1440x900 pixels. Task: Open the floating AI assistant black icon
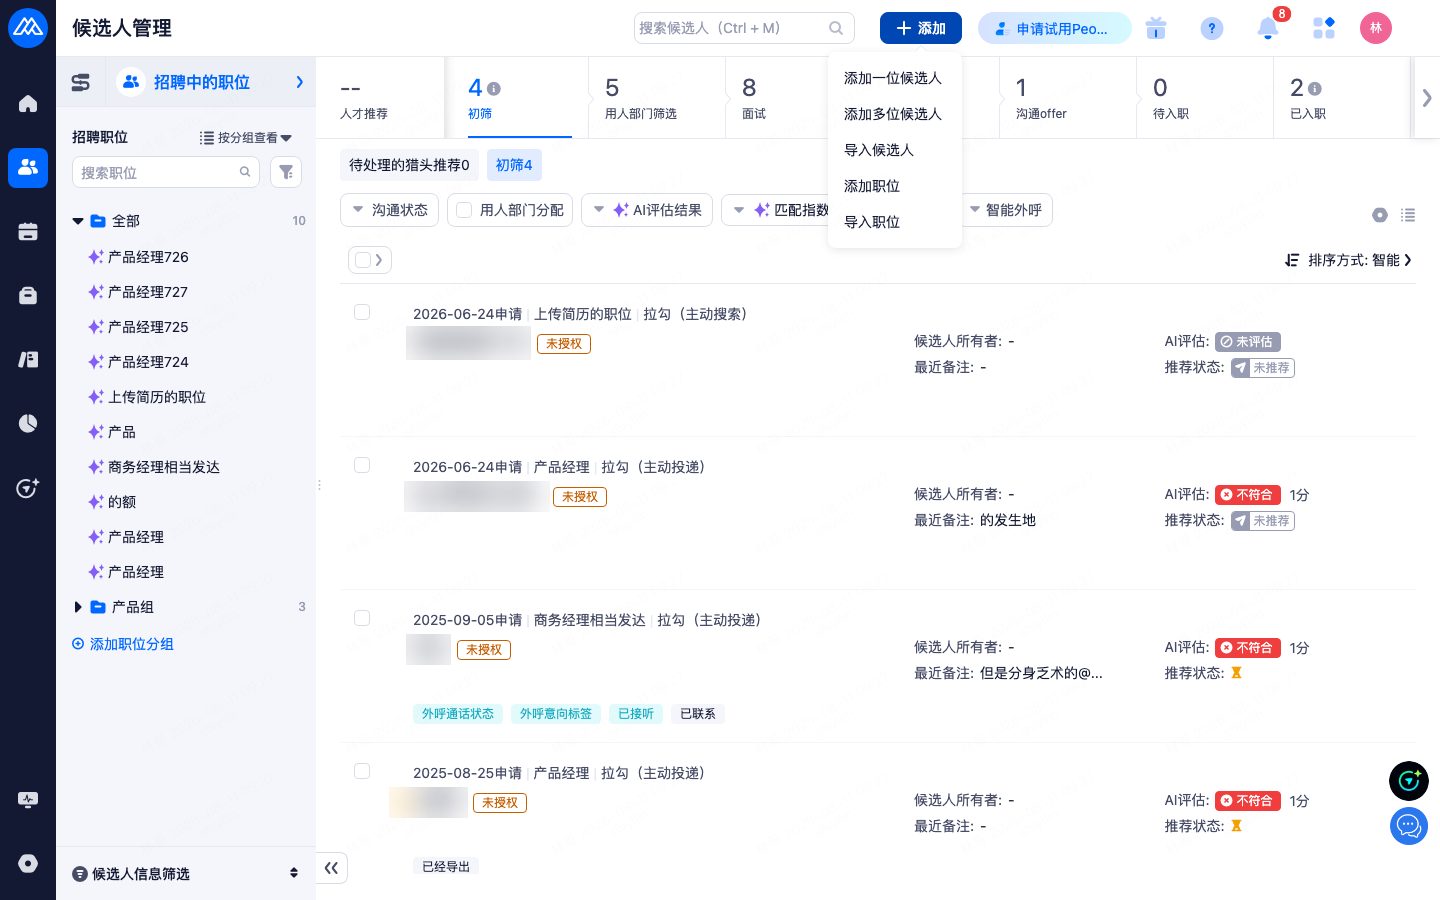(x=1409, y=781)
